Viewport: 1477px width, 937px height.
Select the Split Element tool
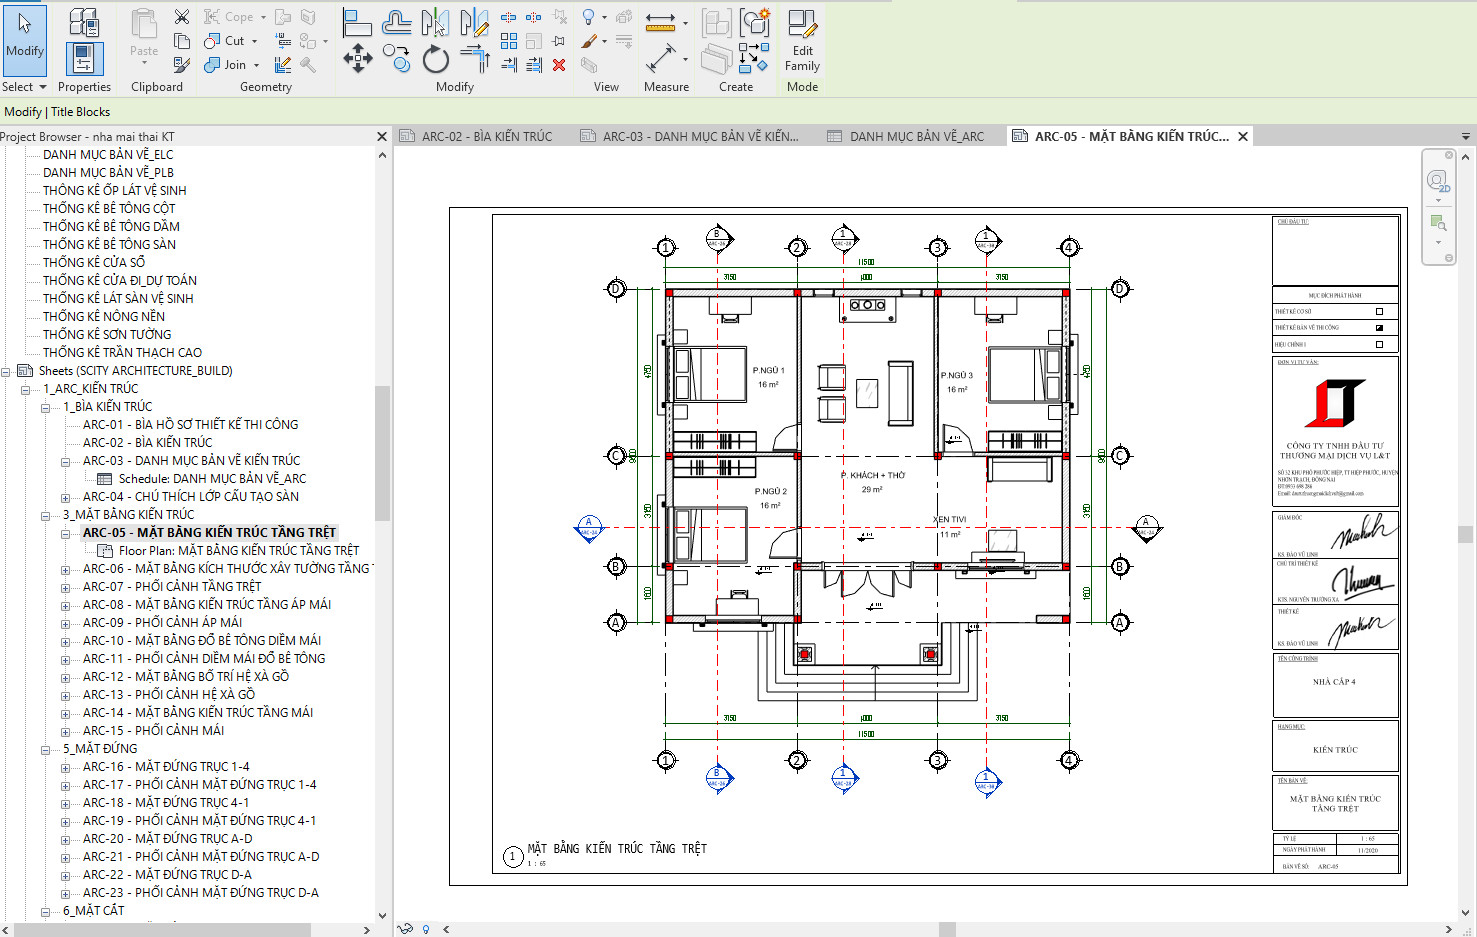tap(509, 17)
